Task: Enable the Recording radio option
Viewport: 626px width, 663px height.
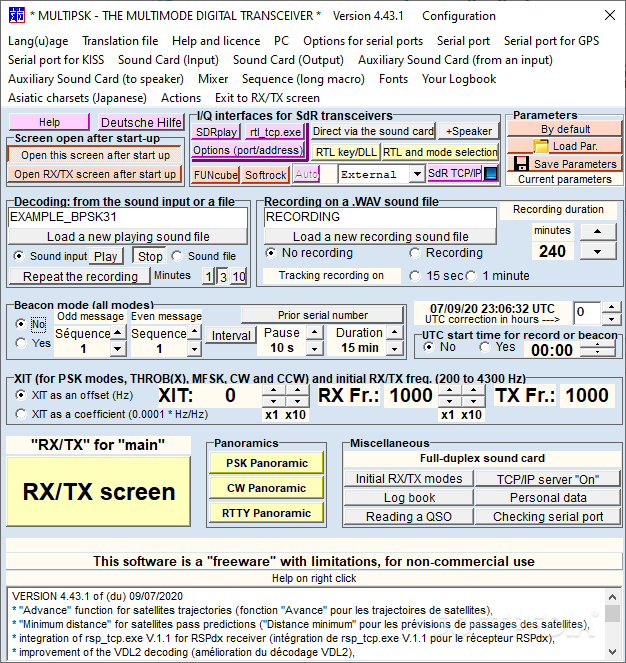Action: coord(415,253)
